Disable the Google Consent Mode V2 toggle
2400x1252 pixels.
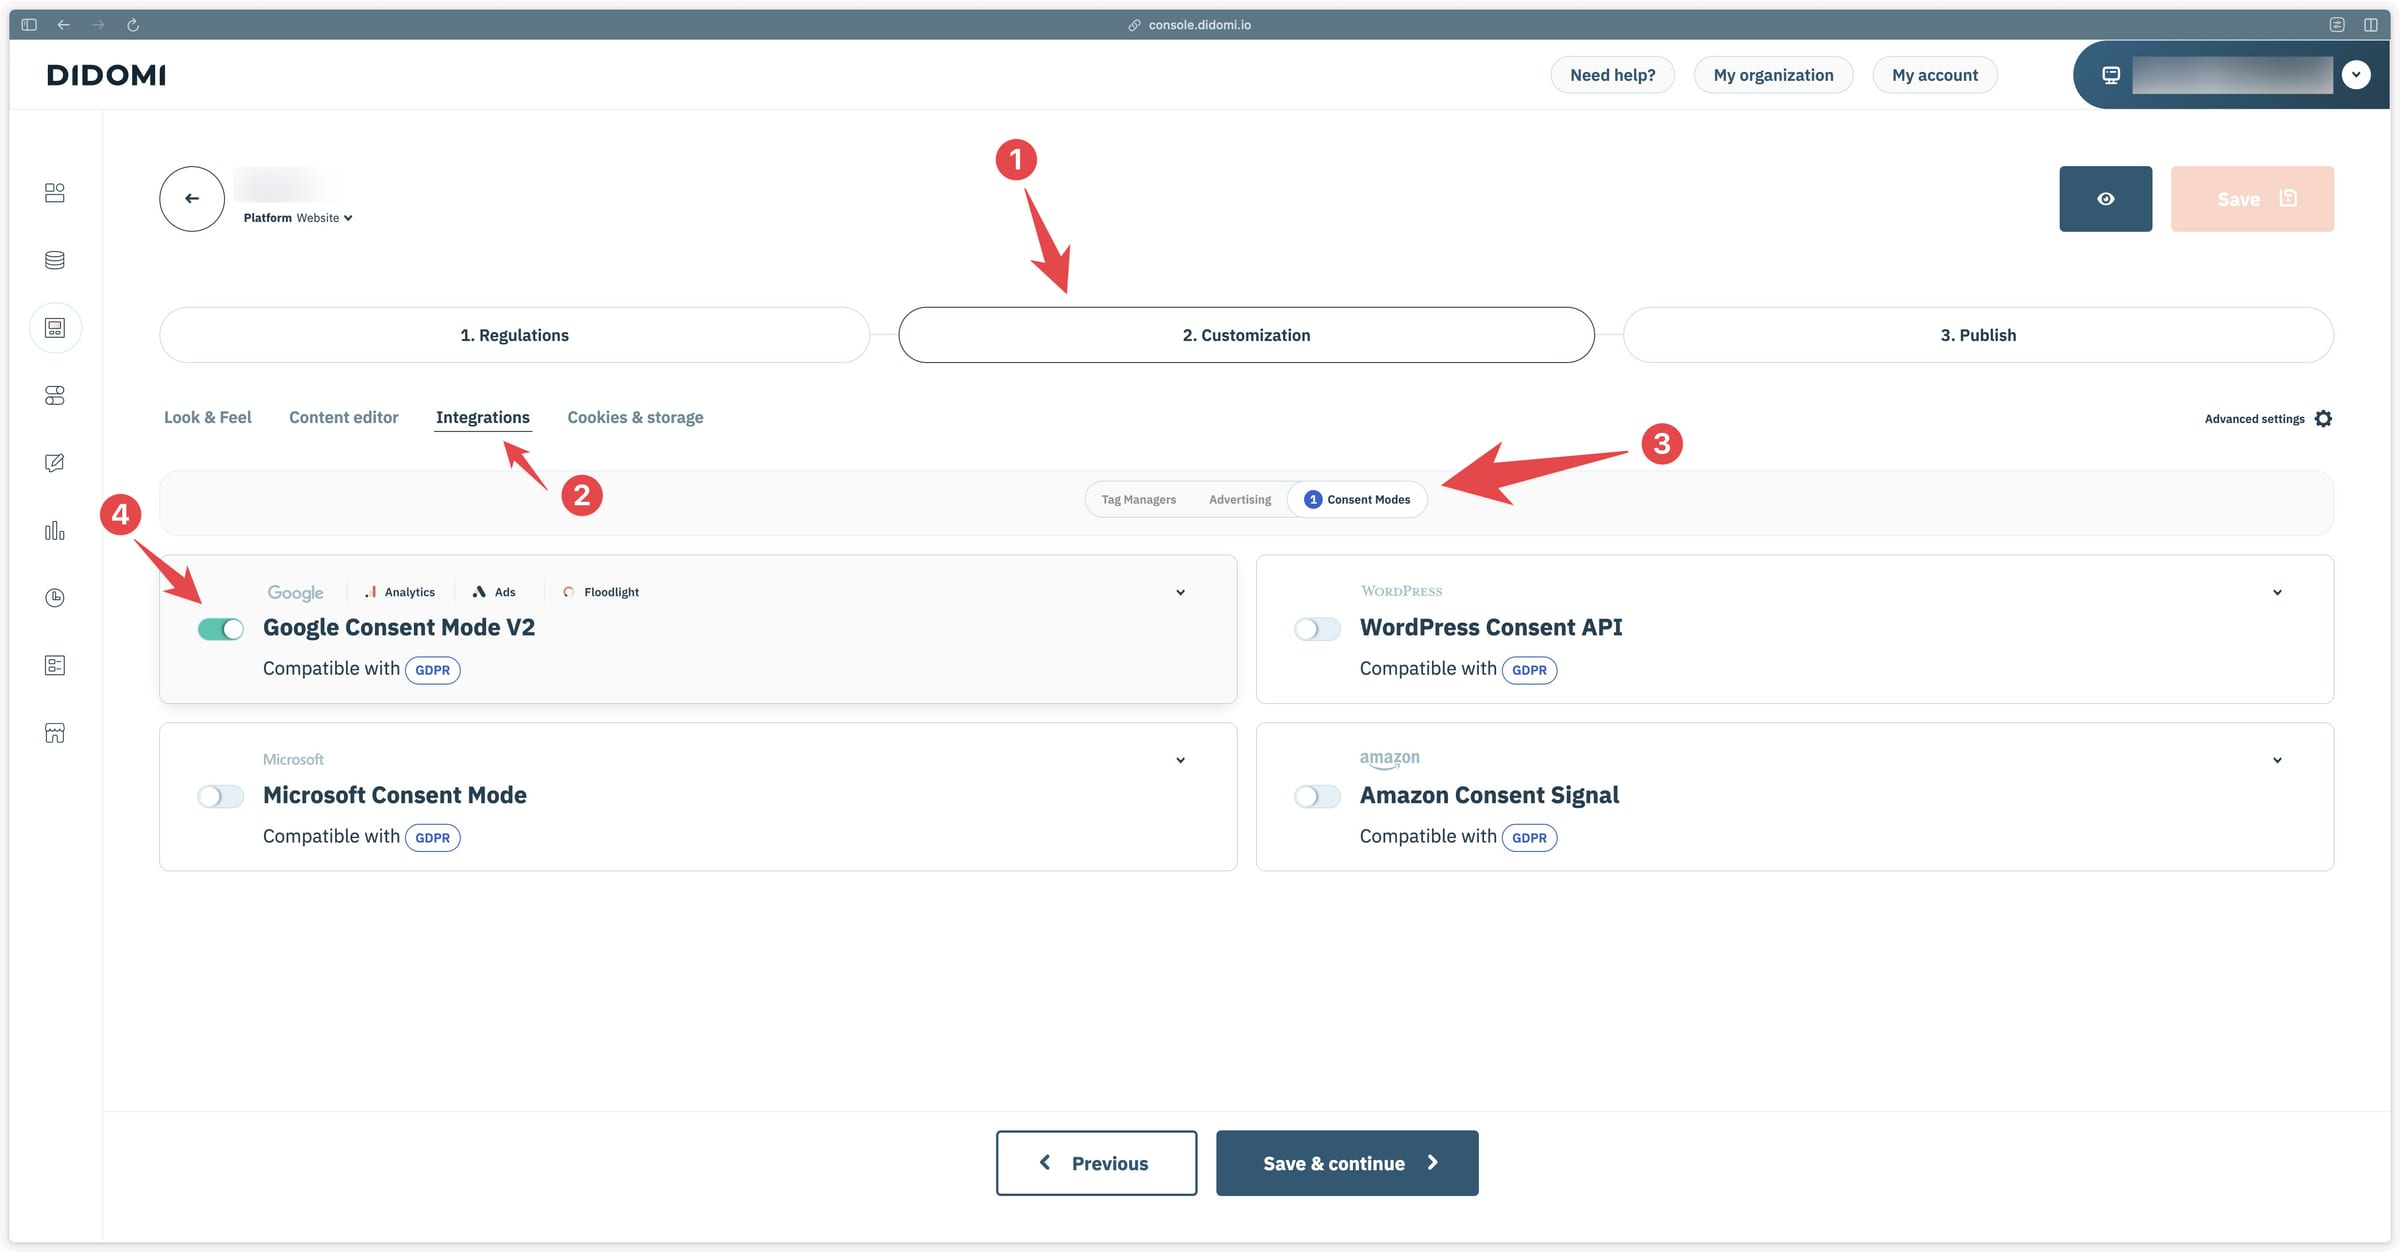(x=221, y=629)
